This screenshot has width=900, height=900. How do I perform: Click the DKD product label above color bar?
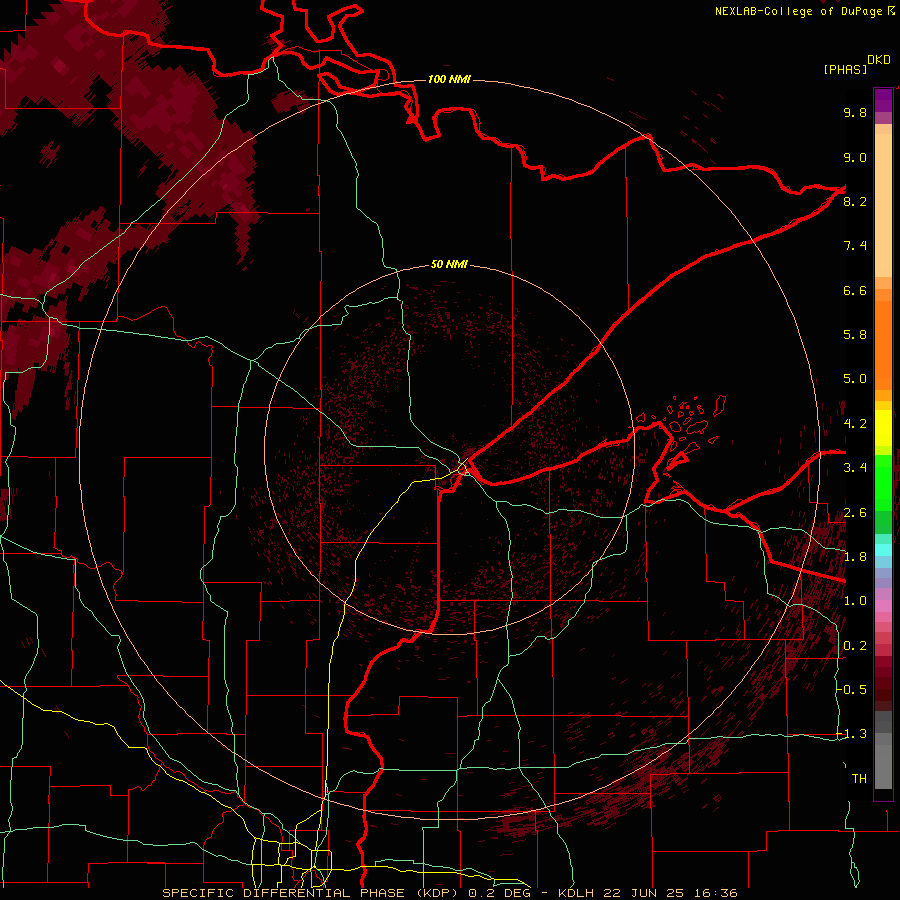(x=878, y=60)
